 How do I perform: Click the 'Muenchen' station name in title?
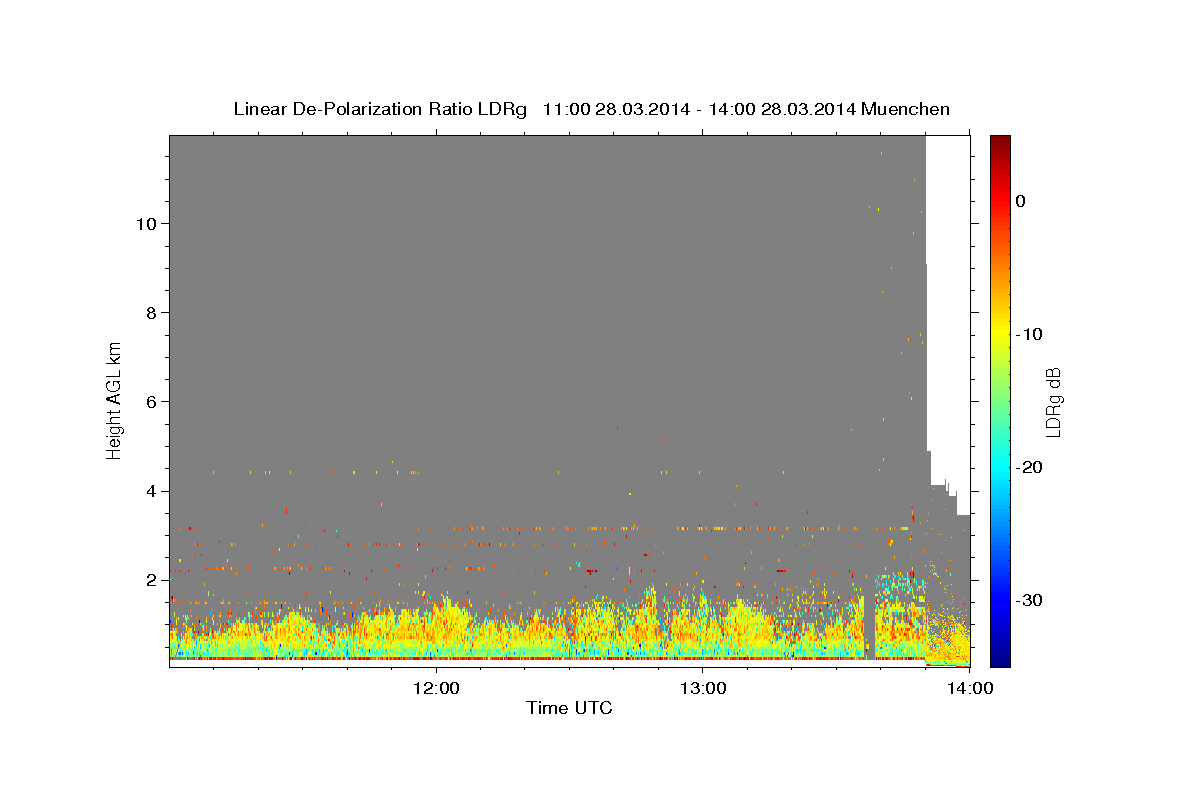tap(906, 109)
